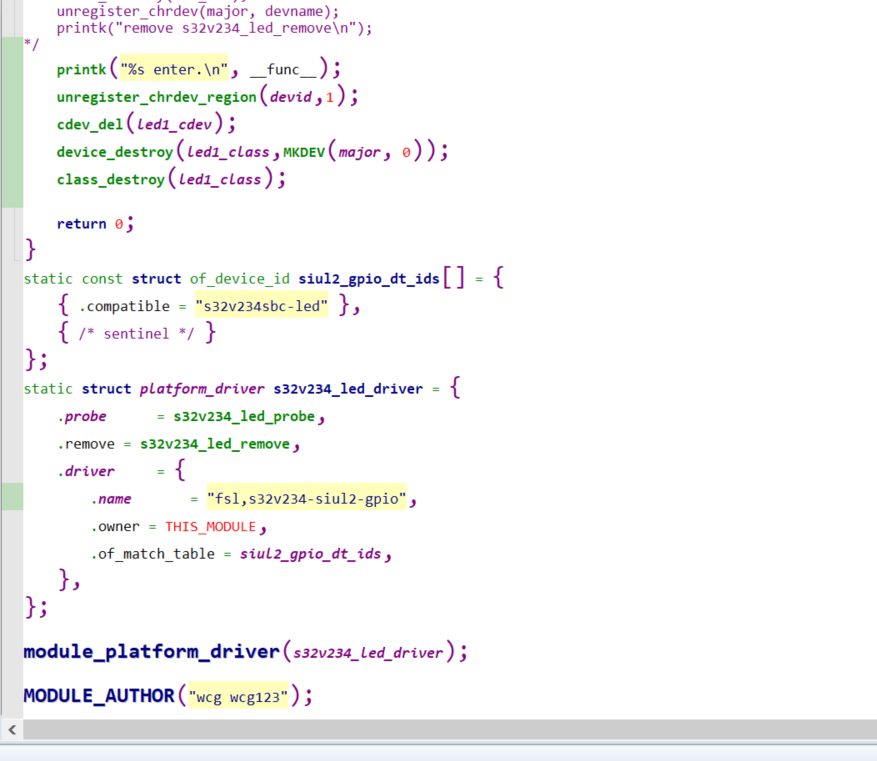Click '.of_match_table' field name

(x=153, y=554)
